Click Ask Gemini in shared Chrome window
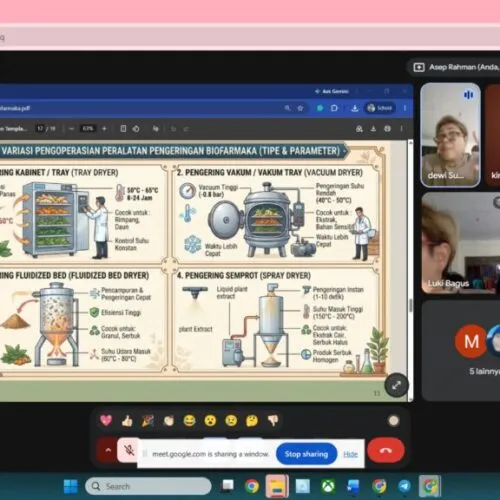500x500 pixels. coord(332,91)
